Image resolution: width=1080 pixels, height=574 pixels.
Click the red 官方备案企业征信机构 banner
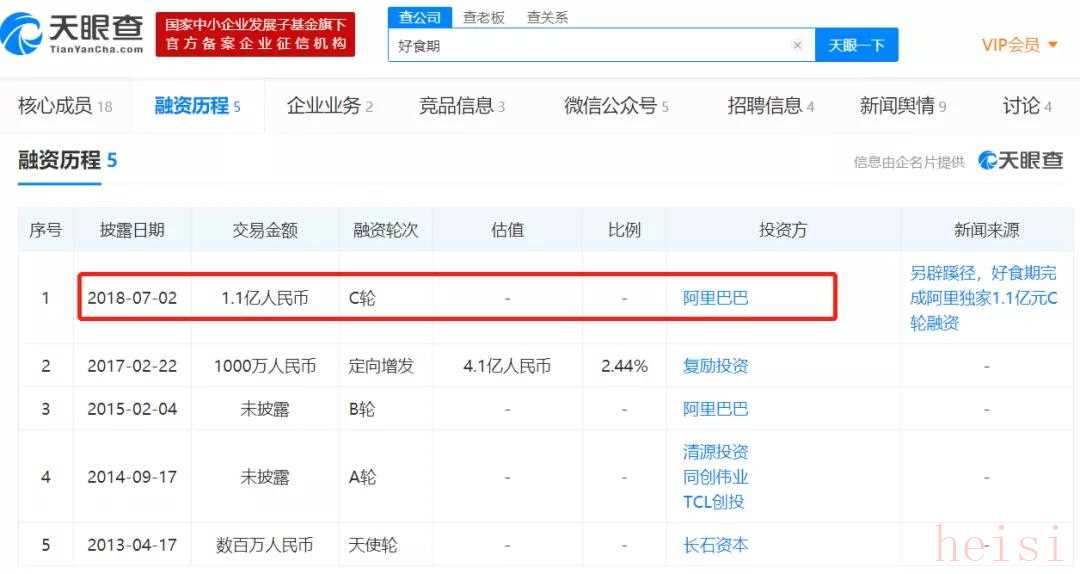[255, 34]
